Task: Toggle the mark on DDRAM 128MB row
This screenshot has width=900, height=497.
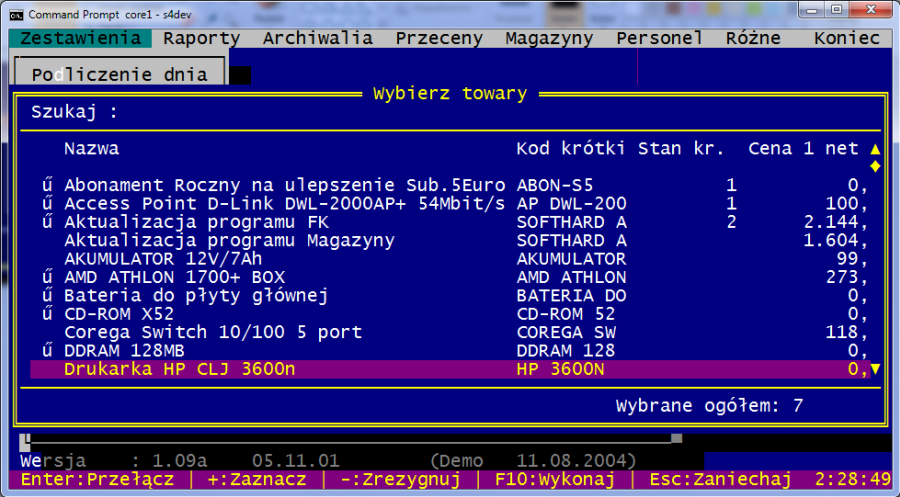Action: (47, 350)
